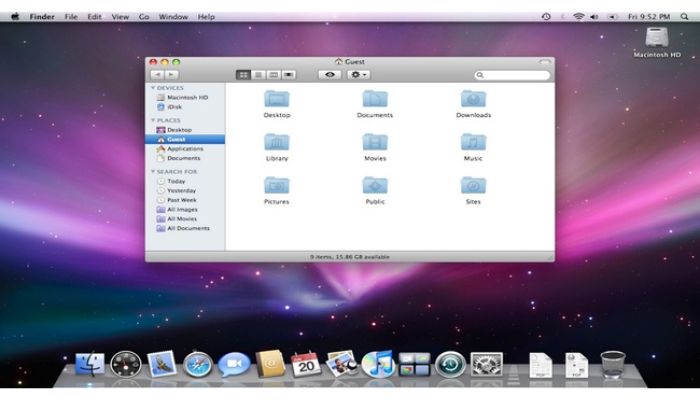The height and width of the screenshot is (400, 700).
Task: Open the File menu
Action: (x=71, y=17)
